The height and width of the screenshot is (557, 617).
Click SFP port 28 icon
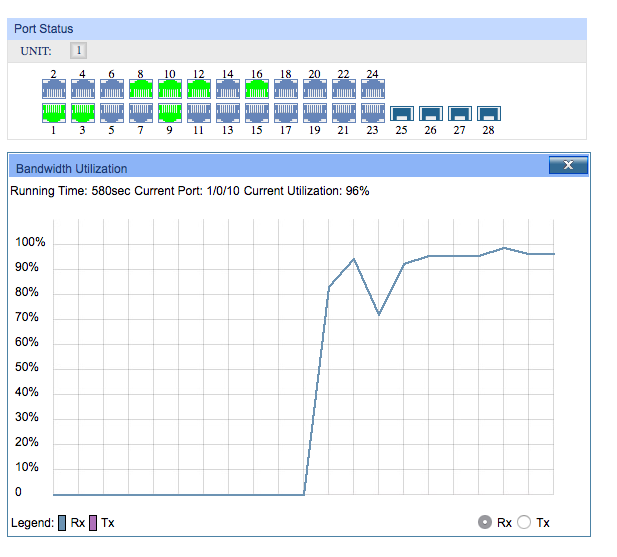coord(489,114)
